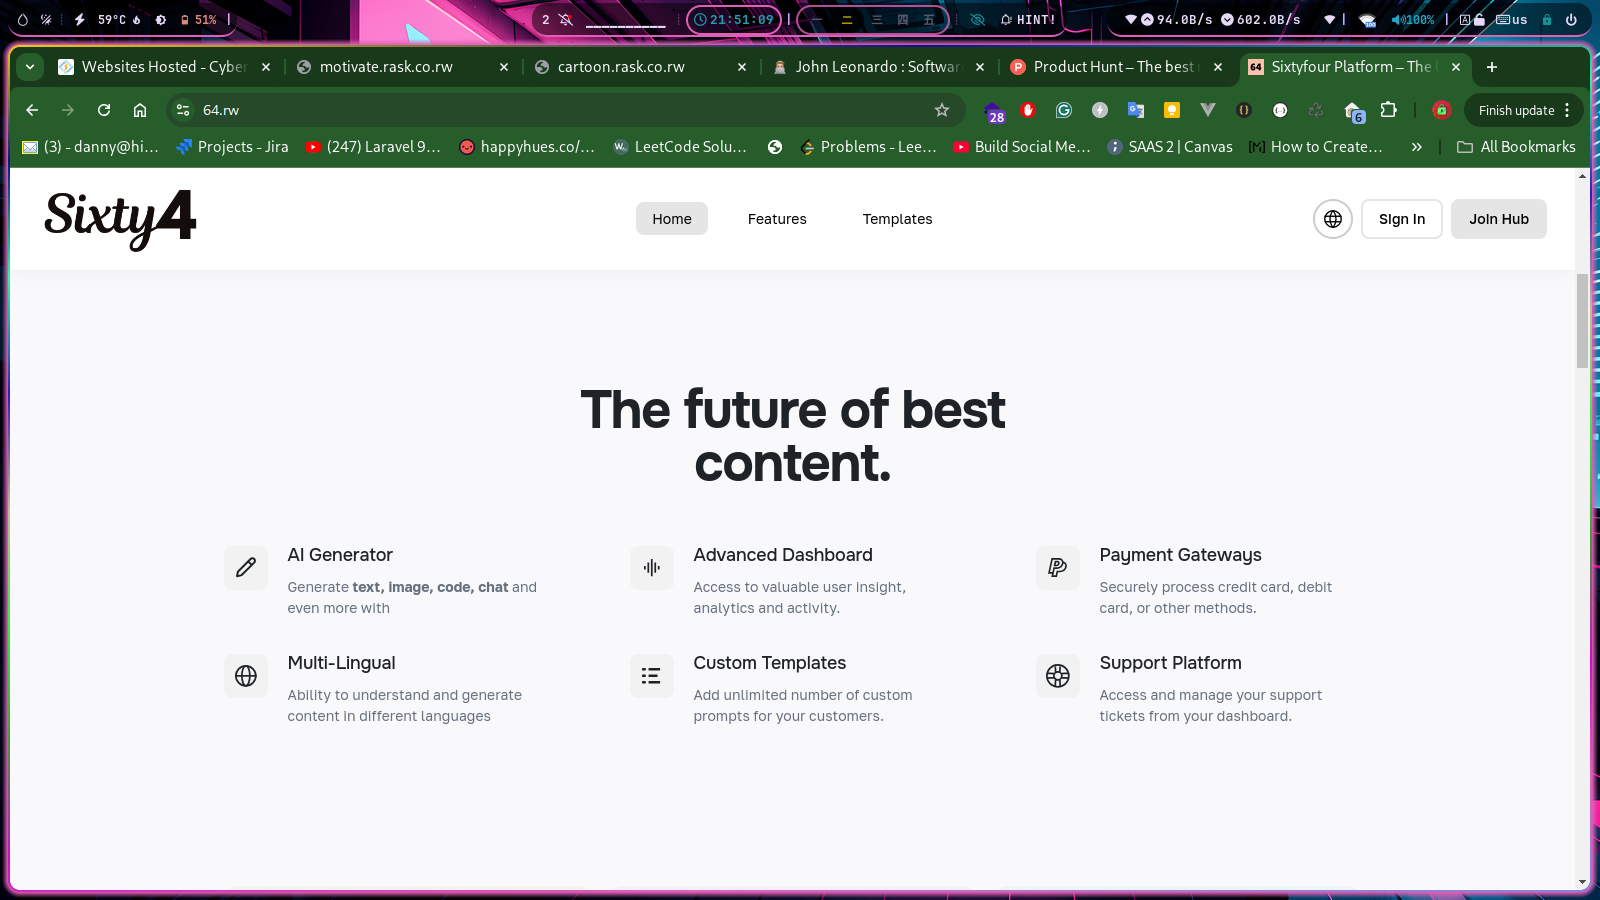Open the Google Translate extension
The width and height of the screenshot is (1600, 900).
click(1136, 110)
